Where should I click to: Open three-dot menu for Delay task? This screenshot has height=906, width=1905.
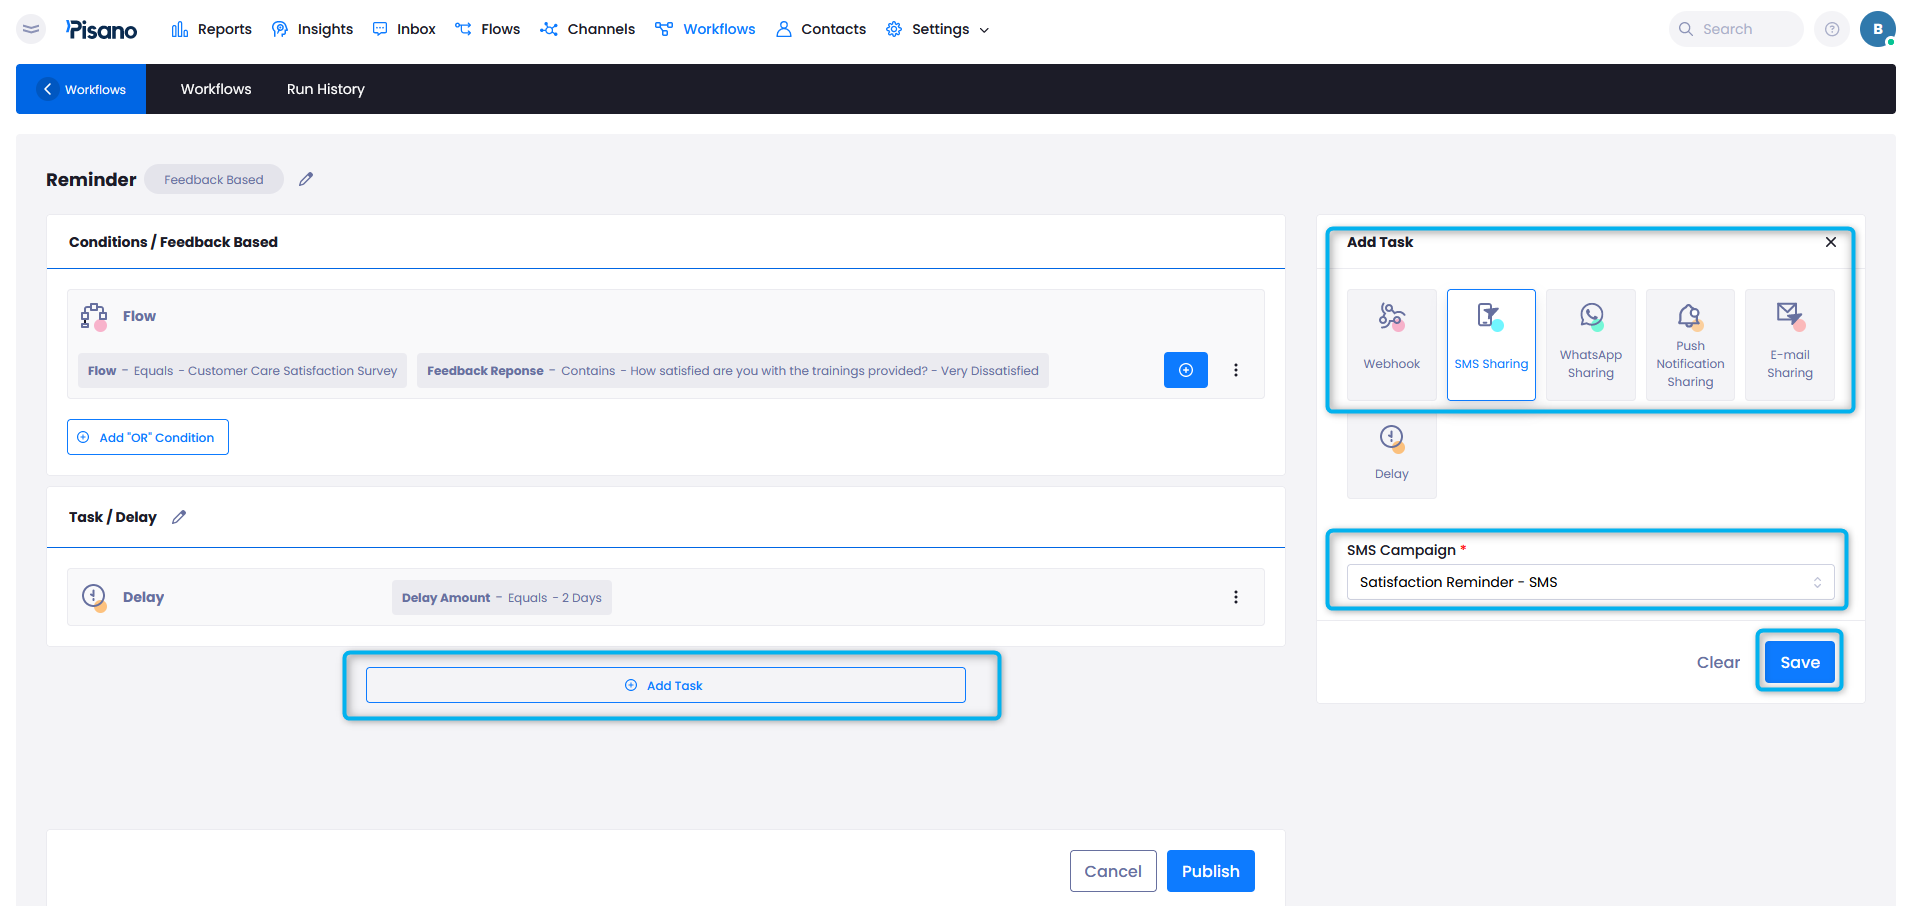1235,597
